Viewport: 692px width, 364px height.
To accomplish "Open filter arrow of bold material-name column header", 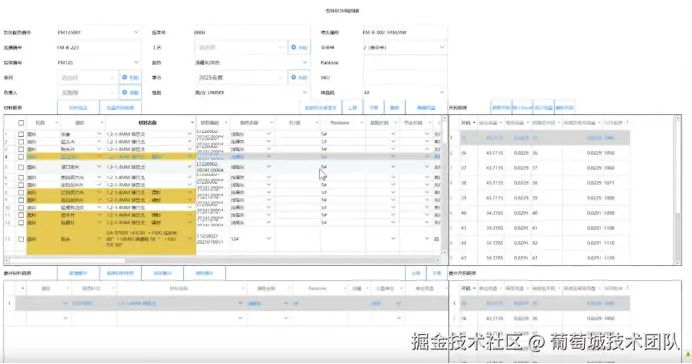I will pos(192,123).
